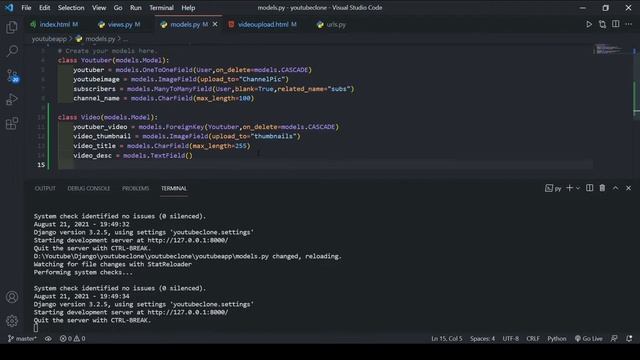Kill the terminal with trash icon
640x360 pixels.
pos(602,188)
